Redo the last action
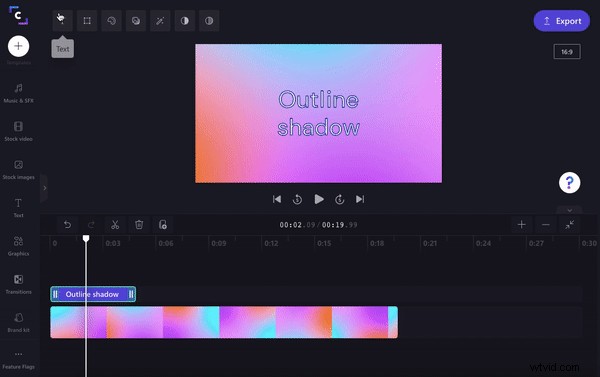 coord(91,225)
